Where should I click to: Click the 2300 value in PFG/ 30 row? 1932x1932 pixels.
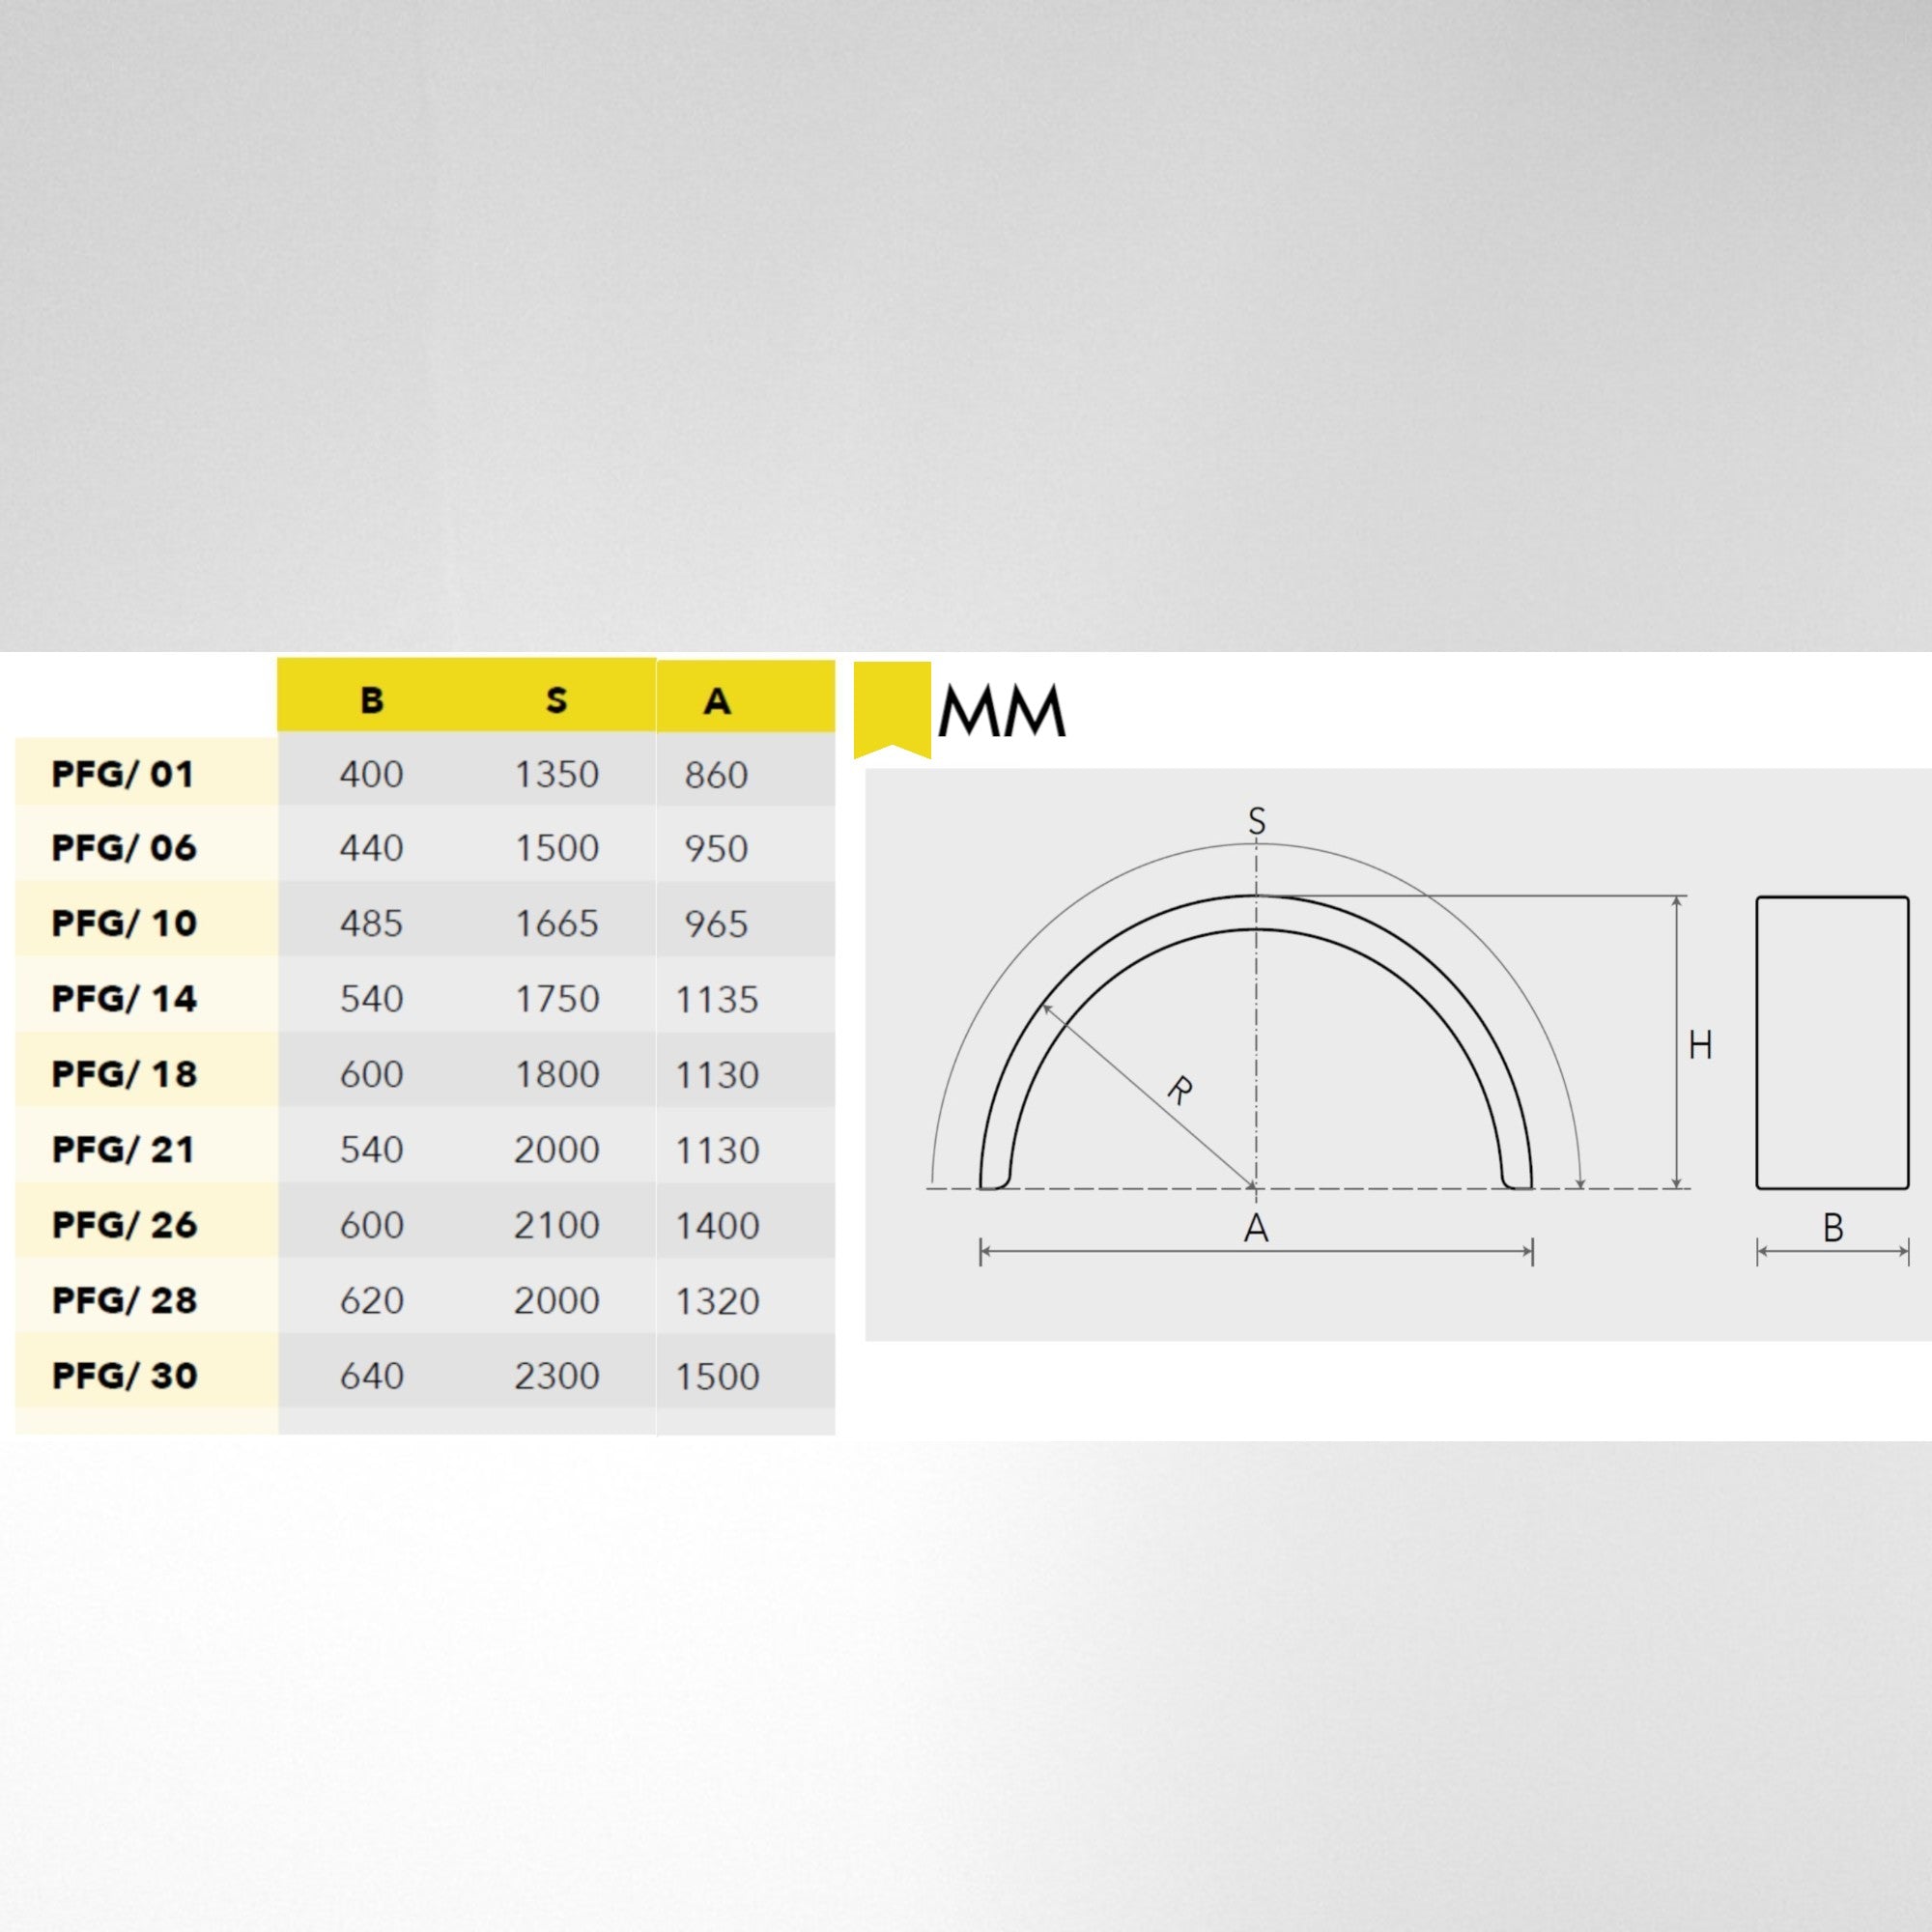[557, 1376]
